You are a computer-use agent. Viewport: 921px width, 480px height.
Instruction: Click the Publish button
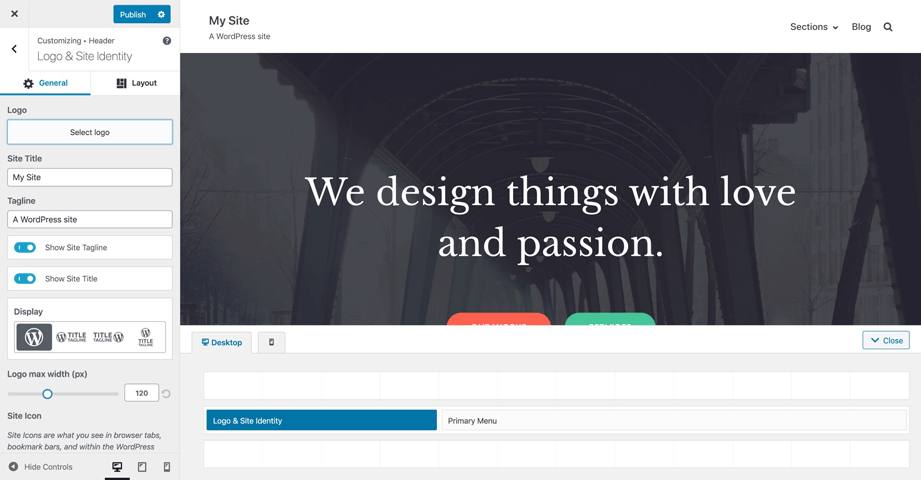point(133,14)
